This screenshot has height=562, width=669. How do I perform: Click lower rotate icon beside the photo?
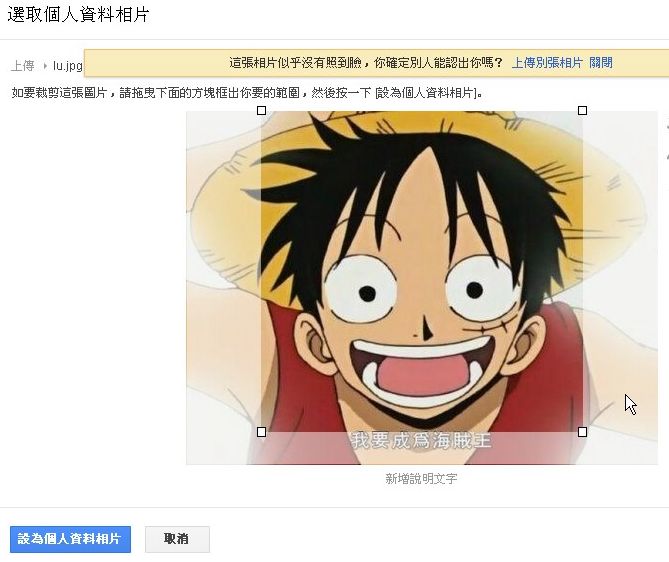667,155
